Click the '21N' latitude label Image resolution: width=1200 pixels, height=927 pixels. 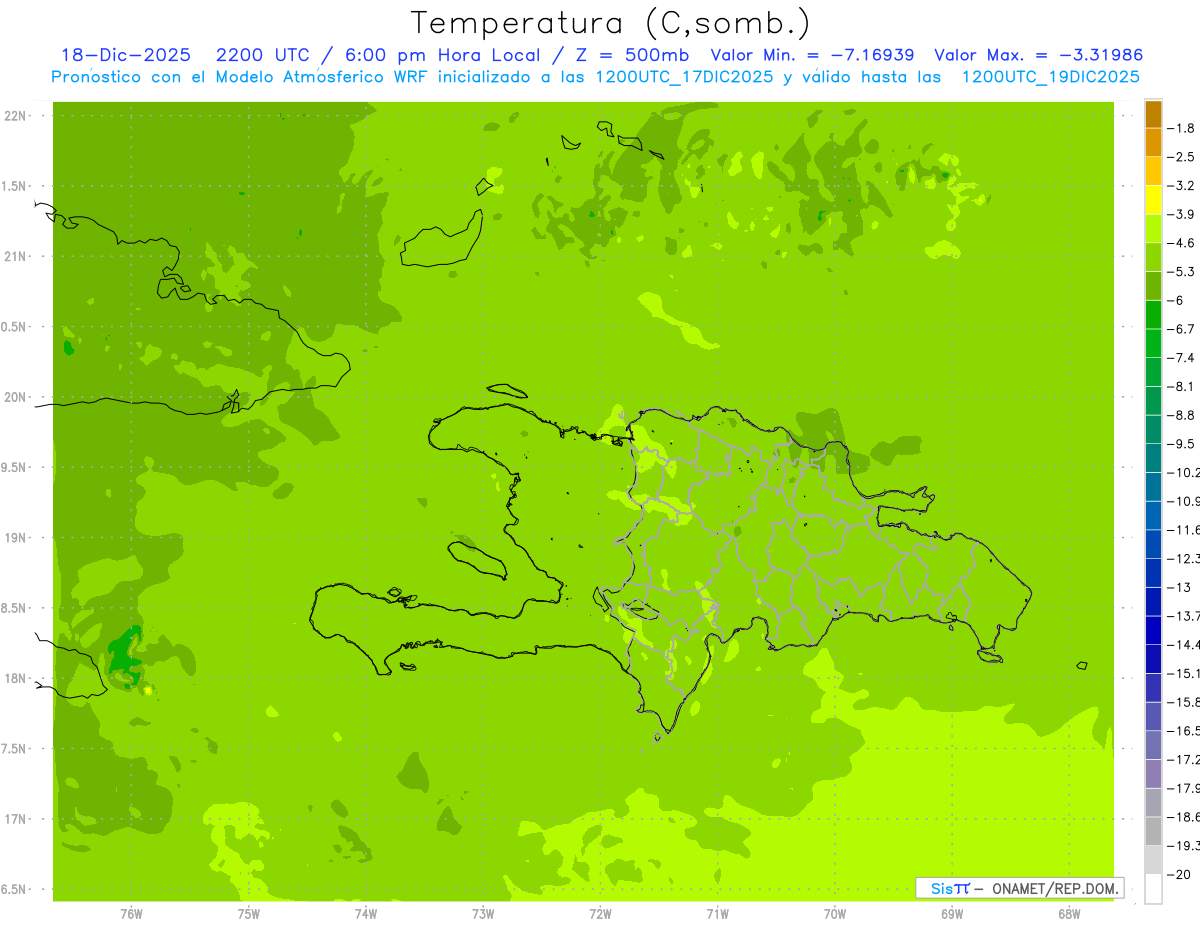click(15, 256)
